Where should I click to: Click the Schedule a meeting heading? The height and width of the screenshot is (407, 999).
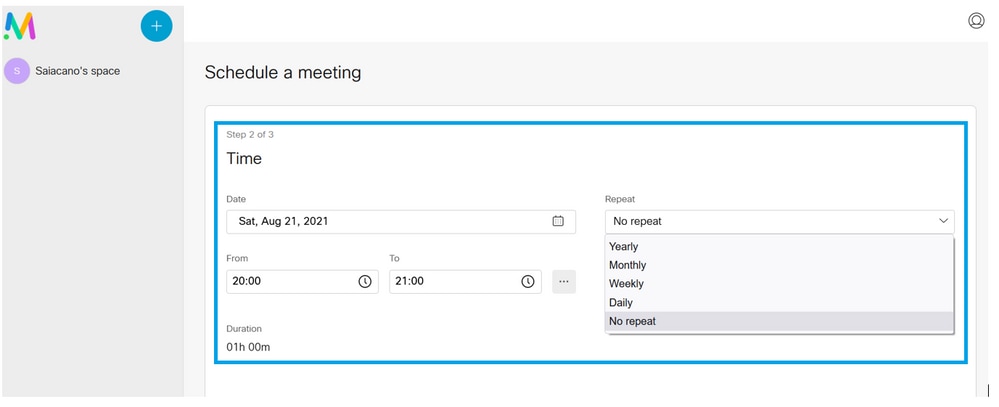(x=283, y=72)
